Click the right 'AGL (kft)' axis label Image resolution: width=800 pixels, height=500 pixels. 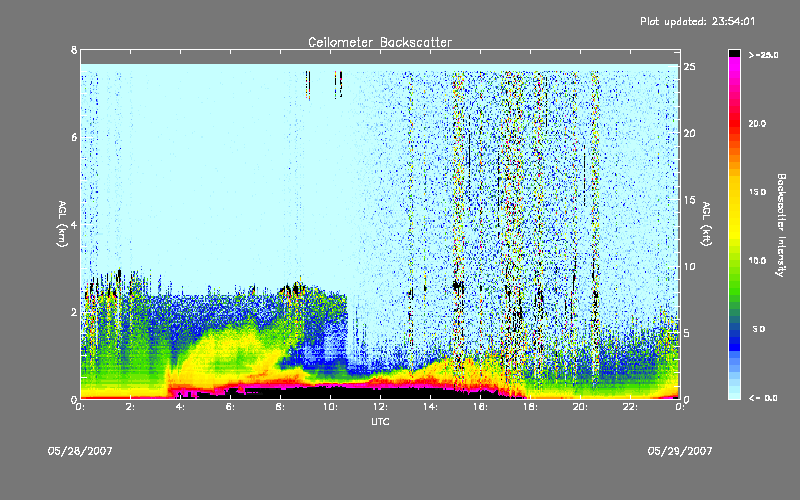click(x=707, y=224)
